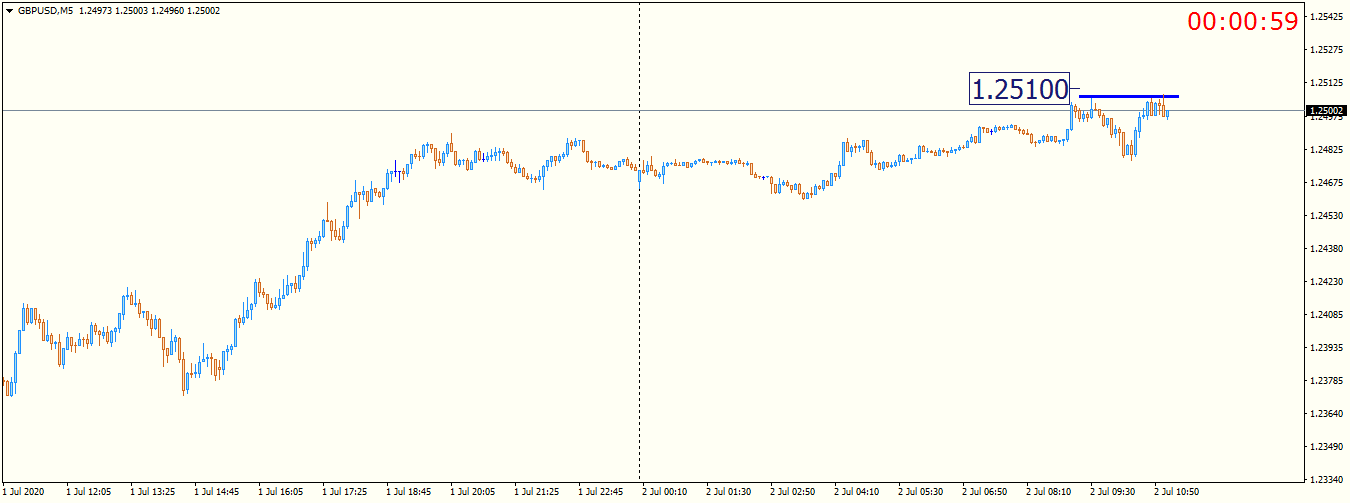Click the 1 Jul 2020 date label
The width and height of the screenshot is (1350, 503).
click(24, 492)
